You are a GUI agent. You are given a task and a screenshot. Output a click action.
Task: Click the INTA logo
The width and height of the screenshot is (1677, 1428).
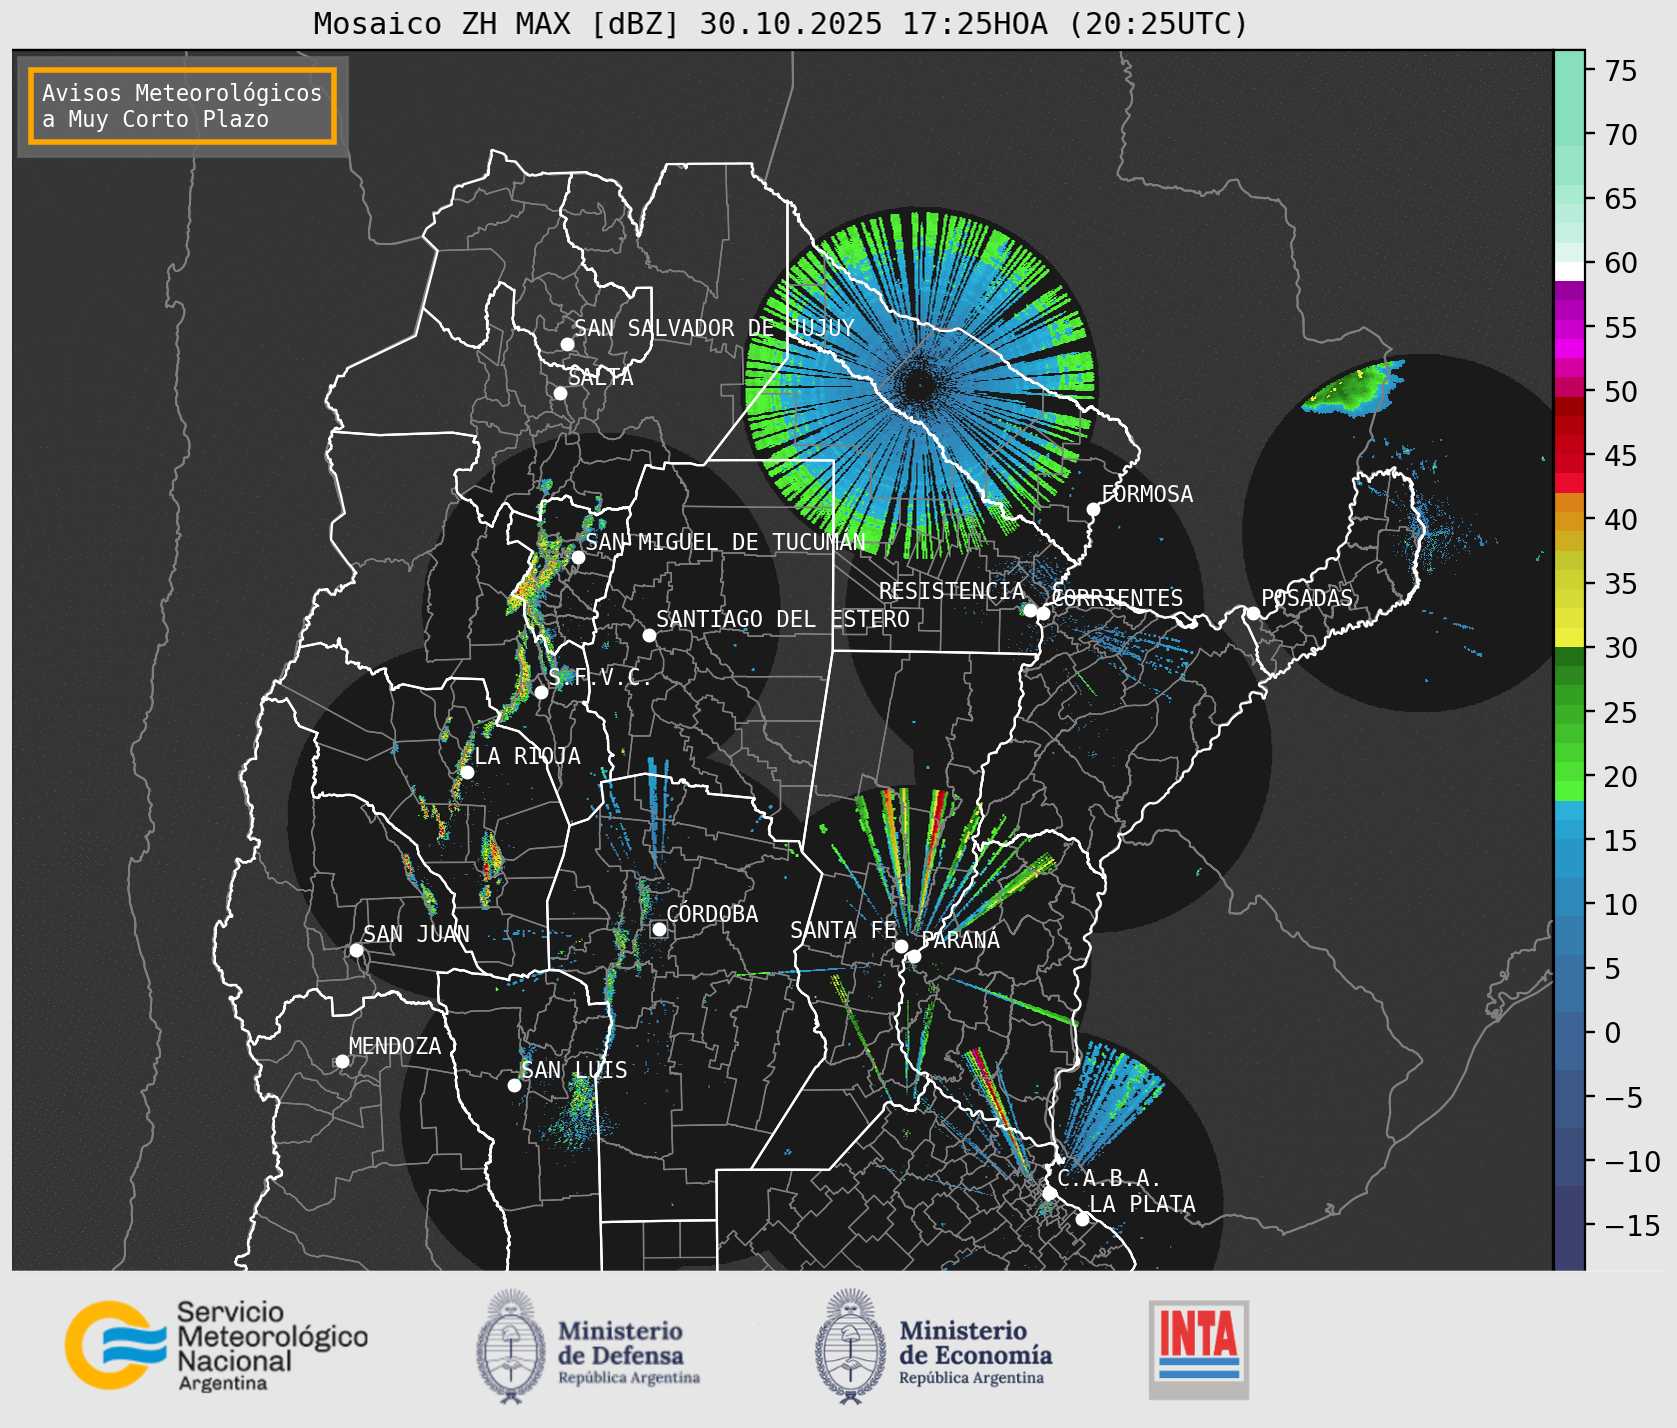click(x=1198, y=1349)
